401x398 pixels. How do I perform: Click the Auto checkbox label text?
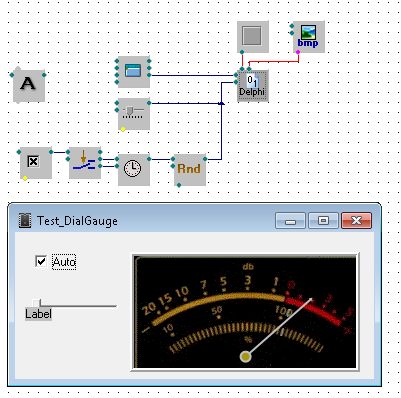pos(64,262)
